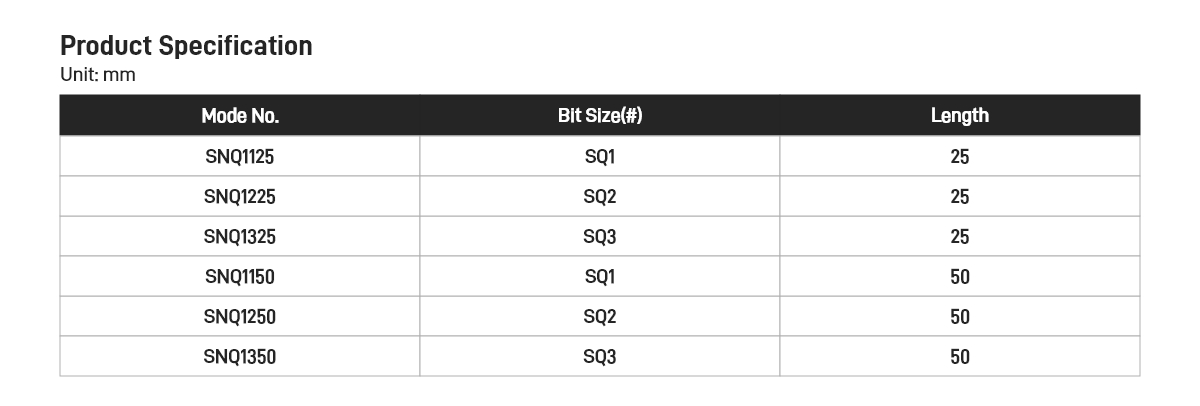Click the "Bit Size(#)" column header
The image size is (1200, 406).
pyautogui.click(x=600, y=116)
